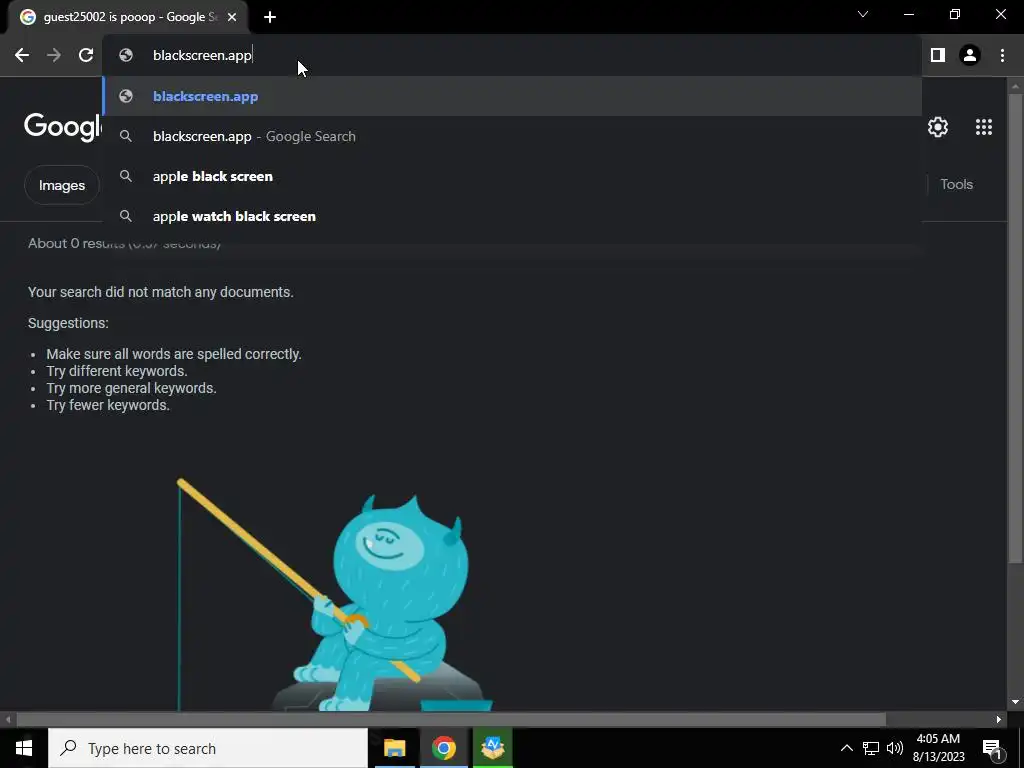Switch to Images search filter
This screenshot has width=1024, height=768.
(61, 185)
